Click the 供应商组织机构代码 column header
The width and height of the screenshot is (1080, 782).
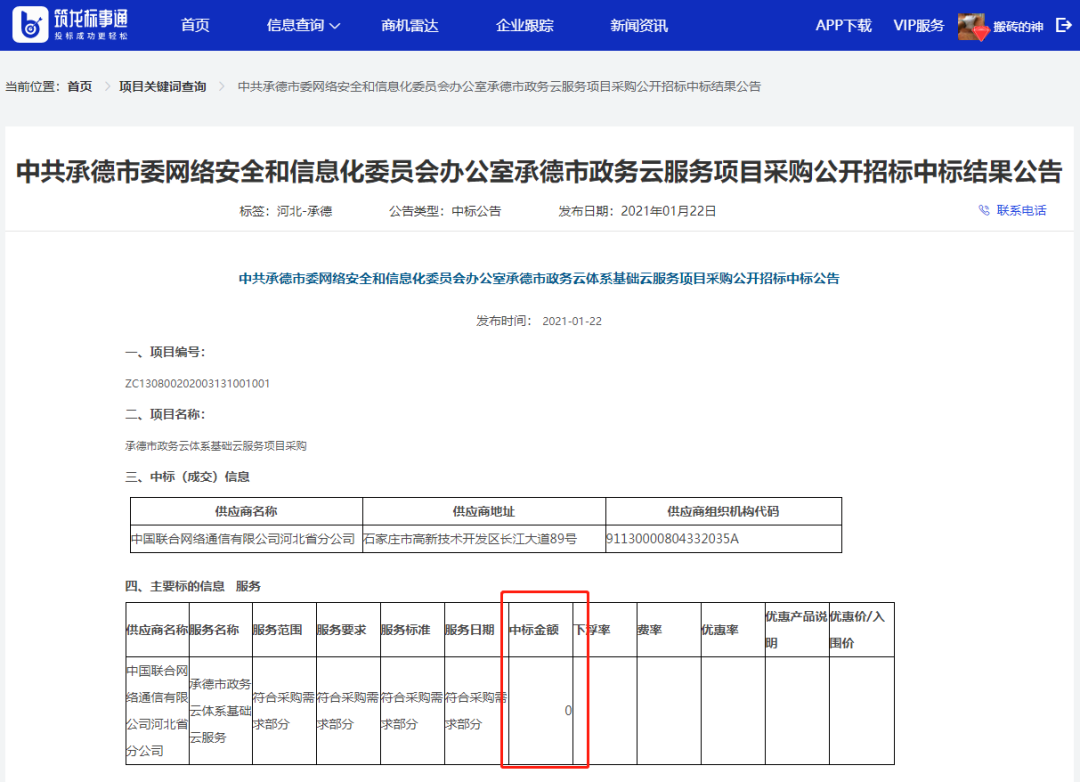pos(723,511)
